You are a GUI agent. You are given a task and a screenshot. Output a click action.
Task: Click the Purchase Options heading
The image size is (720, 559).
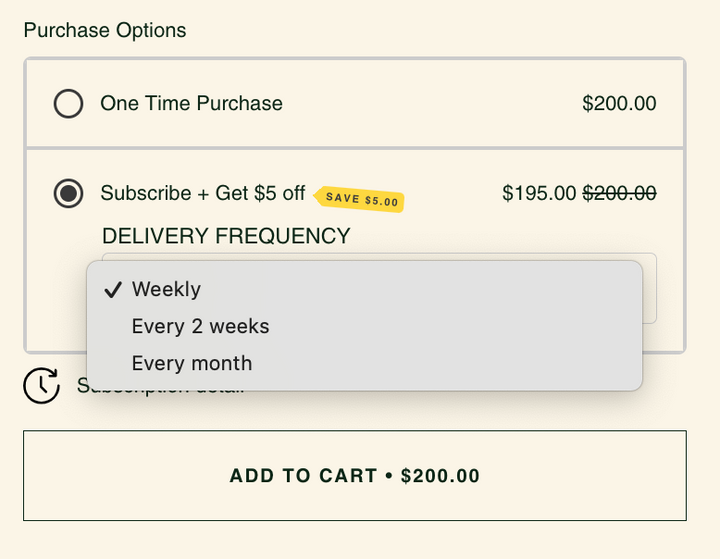click(x=105, y=30)
